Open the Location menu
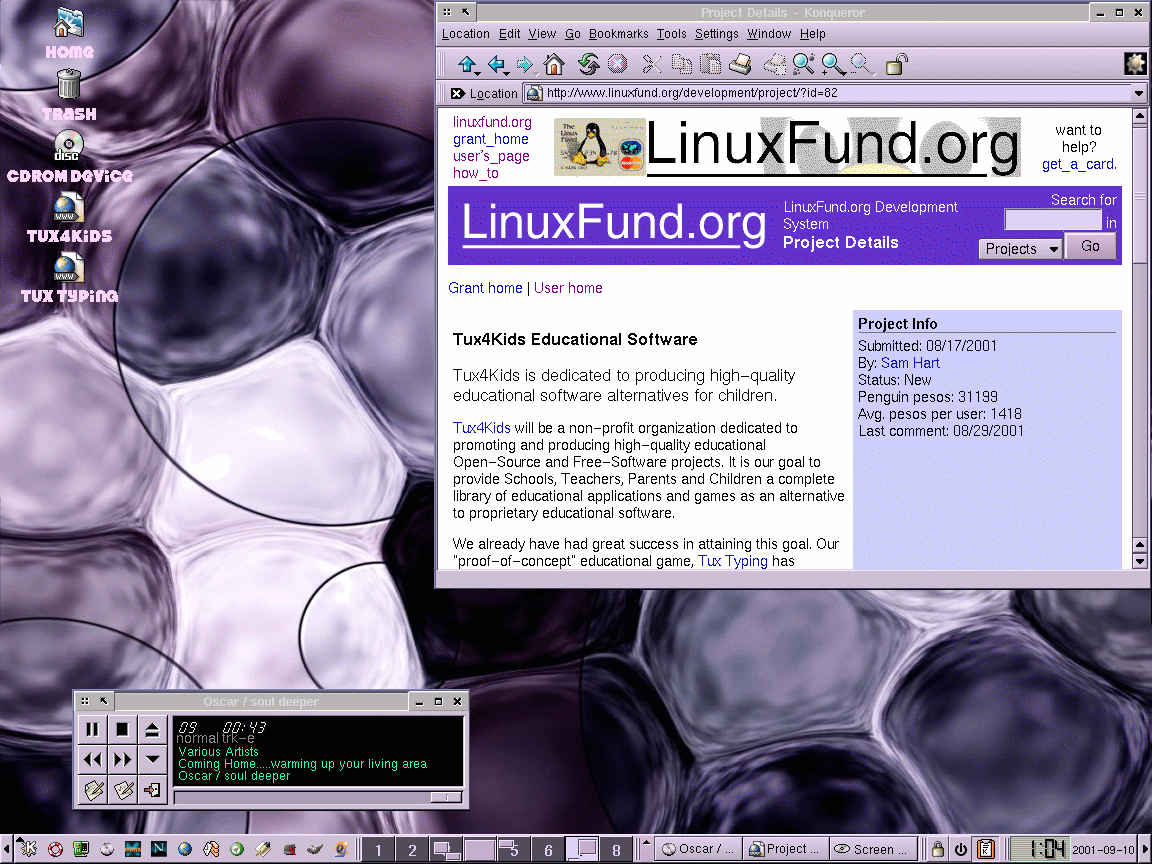 (x=465, y=34)
